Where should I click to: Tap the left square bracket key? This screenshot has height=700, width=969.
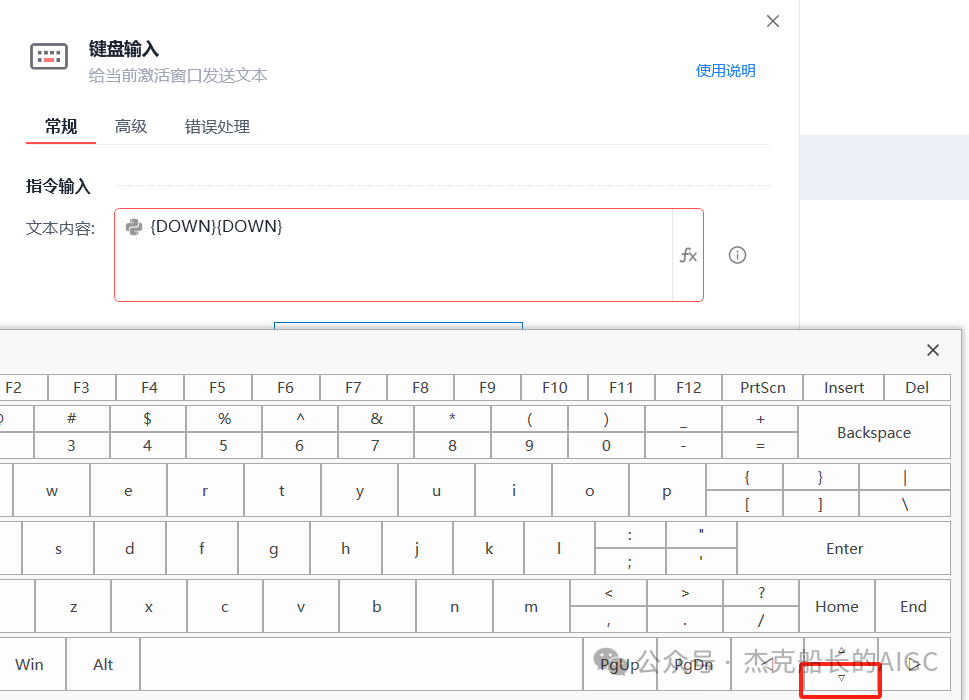pos(747,504)
